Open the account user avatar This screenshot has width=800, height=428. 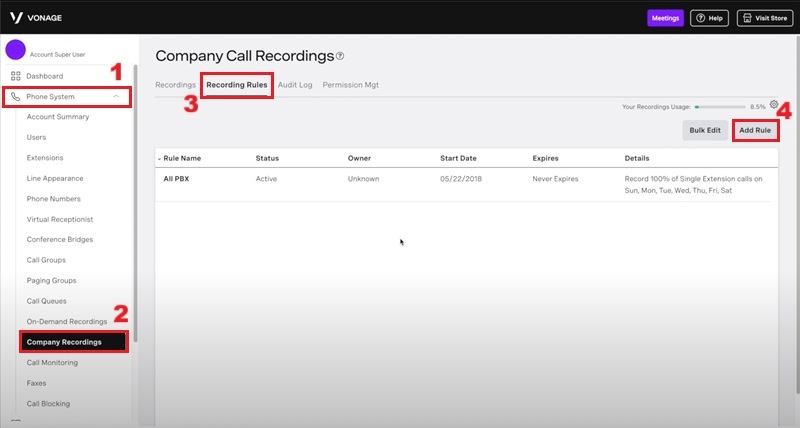point(15,50)
